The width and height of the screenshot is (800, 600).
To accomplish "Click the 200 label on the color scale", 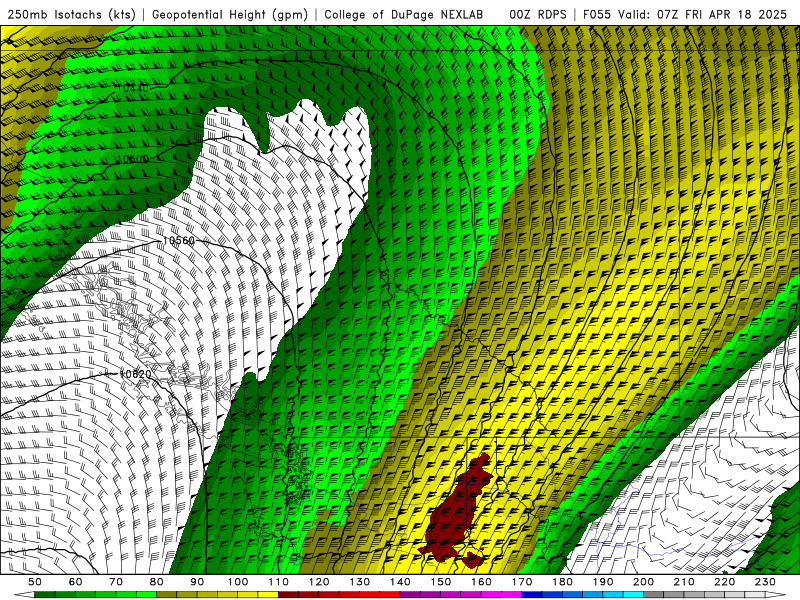I will (x=644, y=582).
